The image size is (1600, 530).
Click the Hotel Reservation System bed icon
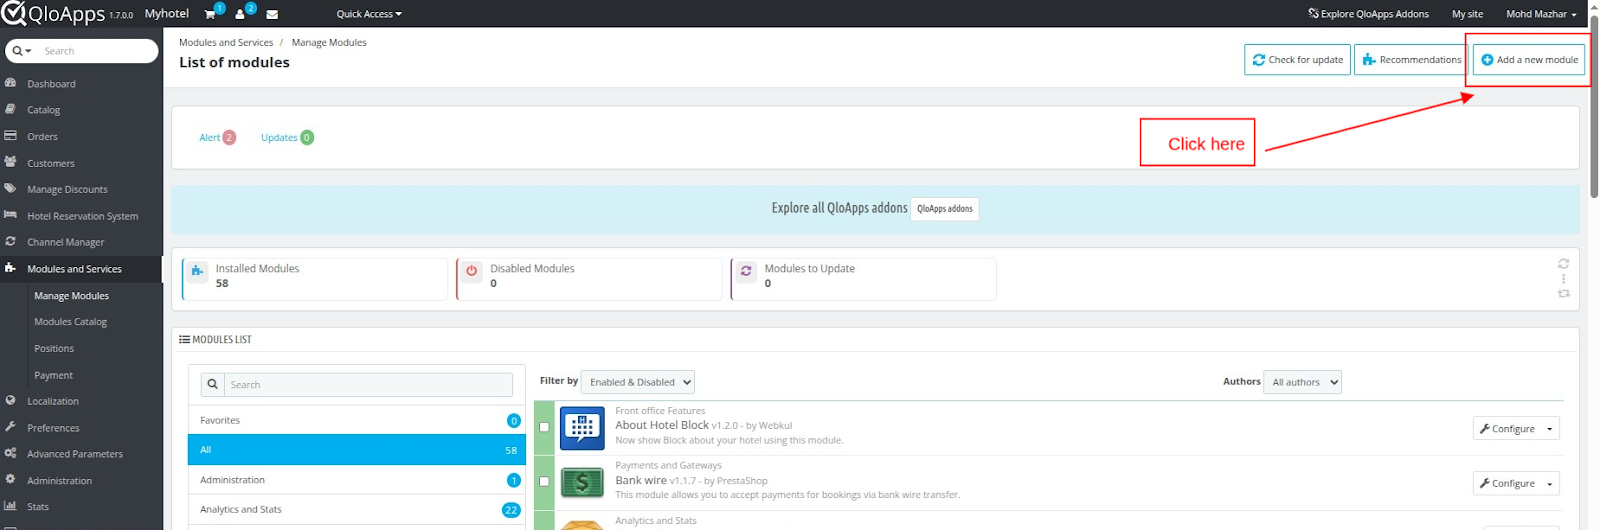tap(10, 215)
